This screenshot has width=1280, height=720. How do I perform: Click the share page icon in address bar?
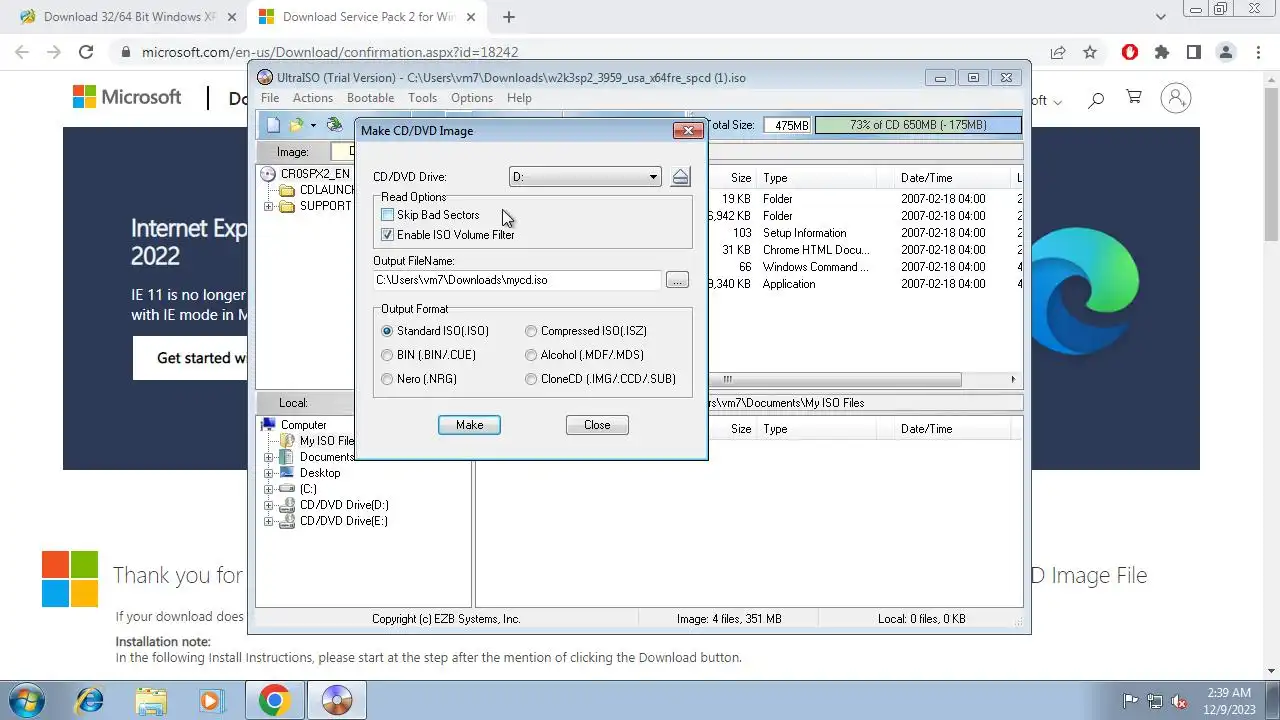coord(1058,52)
